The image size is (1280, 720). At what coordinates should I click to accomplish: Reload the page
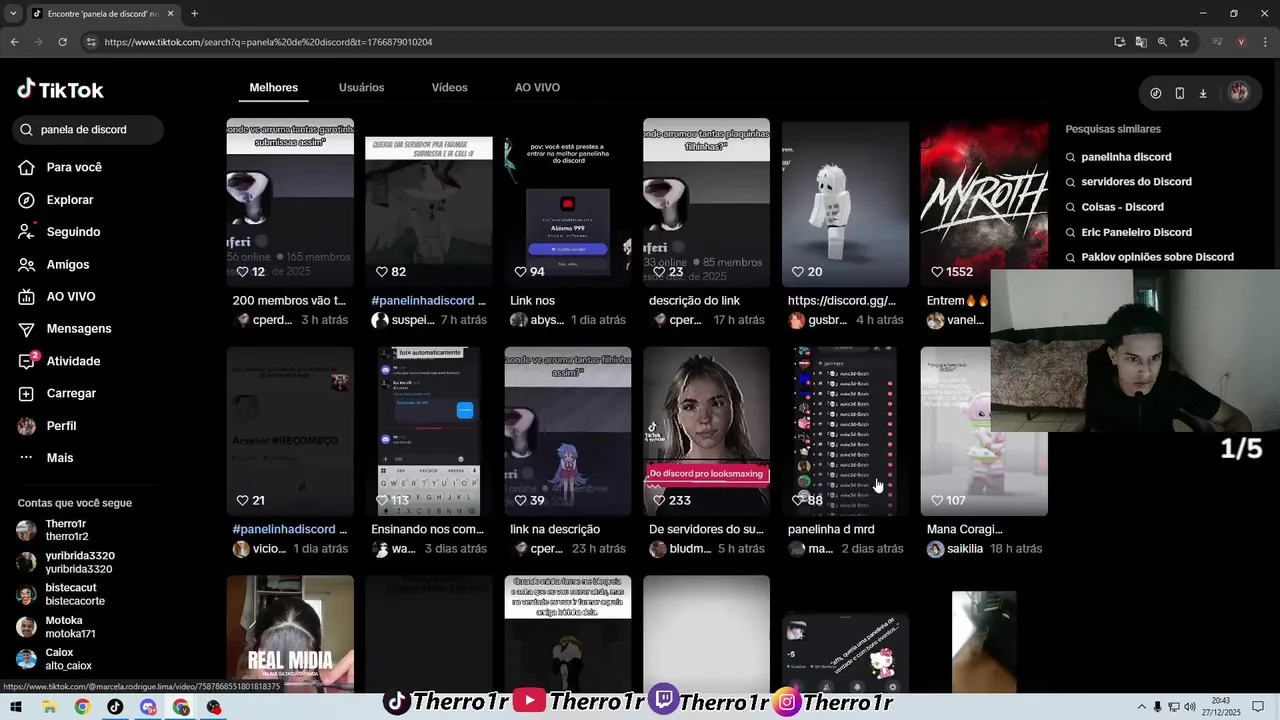[62, 42]
